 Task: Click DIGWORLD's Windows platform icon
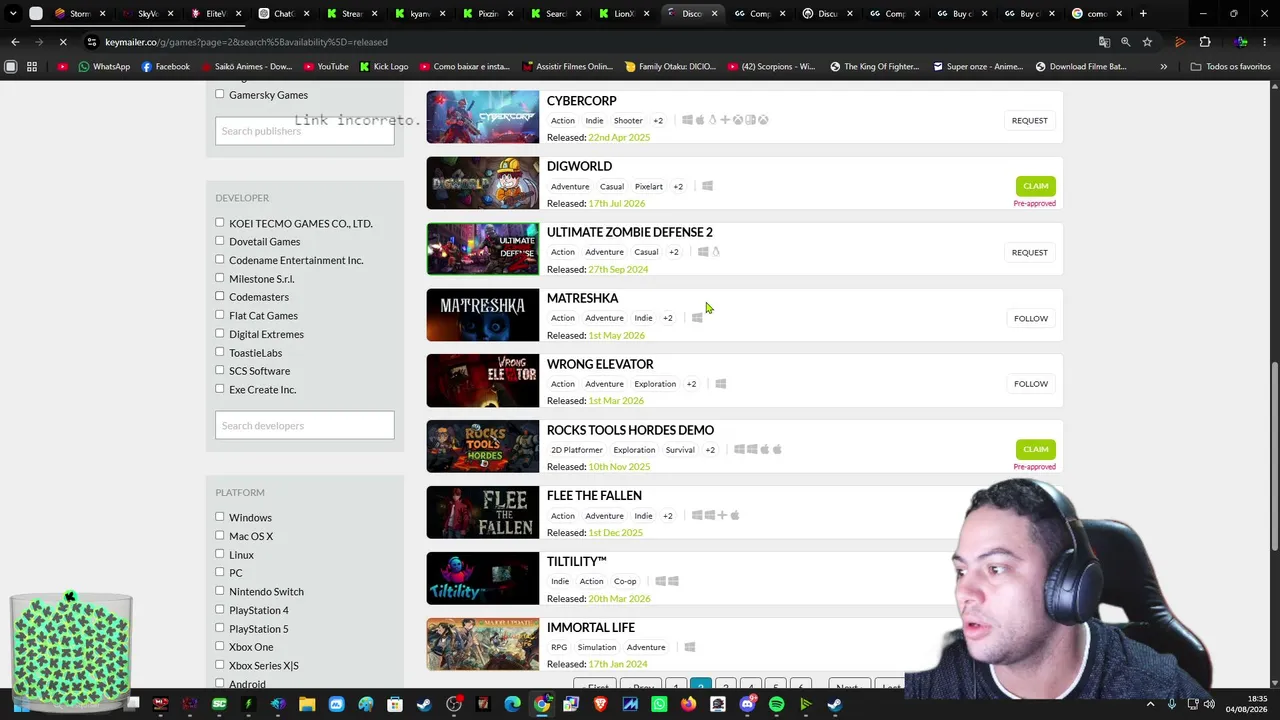pyautogui.click(x=707, y=186)
